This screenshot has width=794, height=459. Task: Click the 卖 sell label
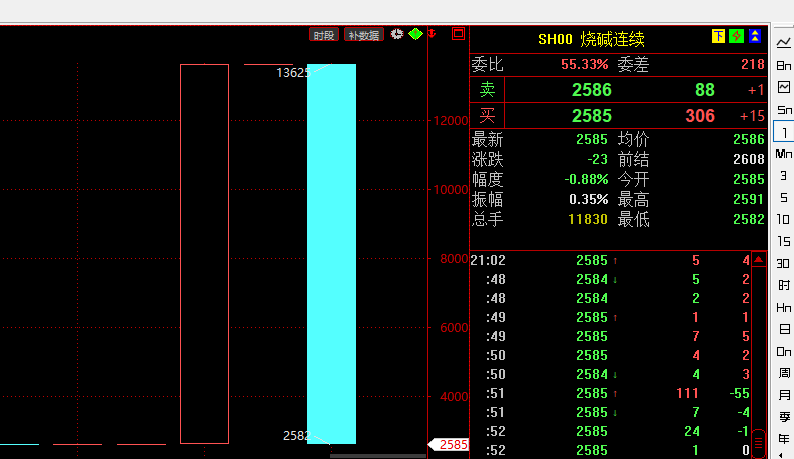point(487,90)
